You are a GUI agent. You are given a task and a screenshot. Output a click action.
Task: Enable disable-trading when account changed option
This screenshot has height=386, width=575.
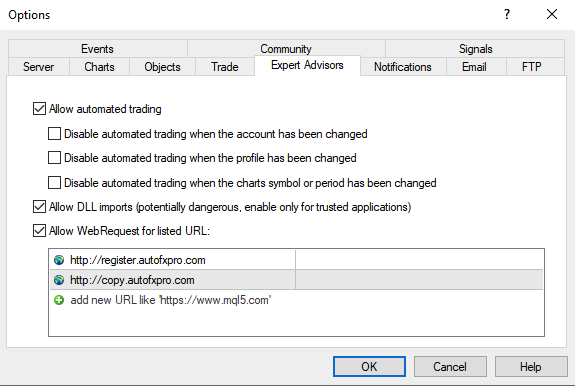point(54,134)
